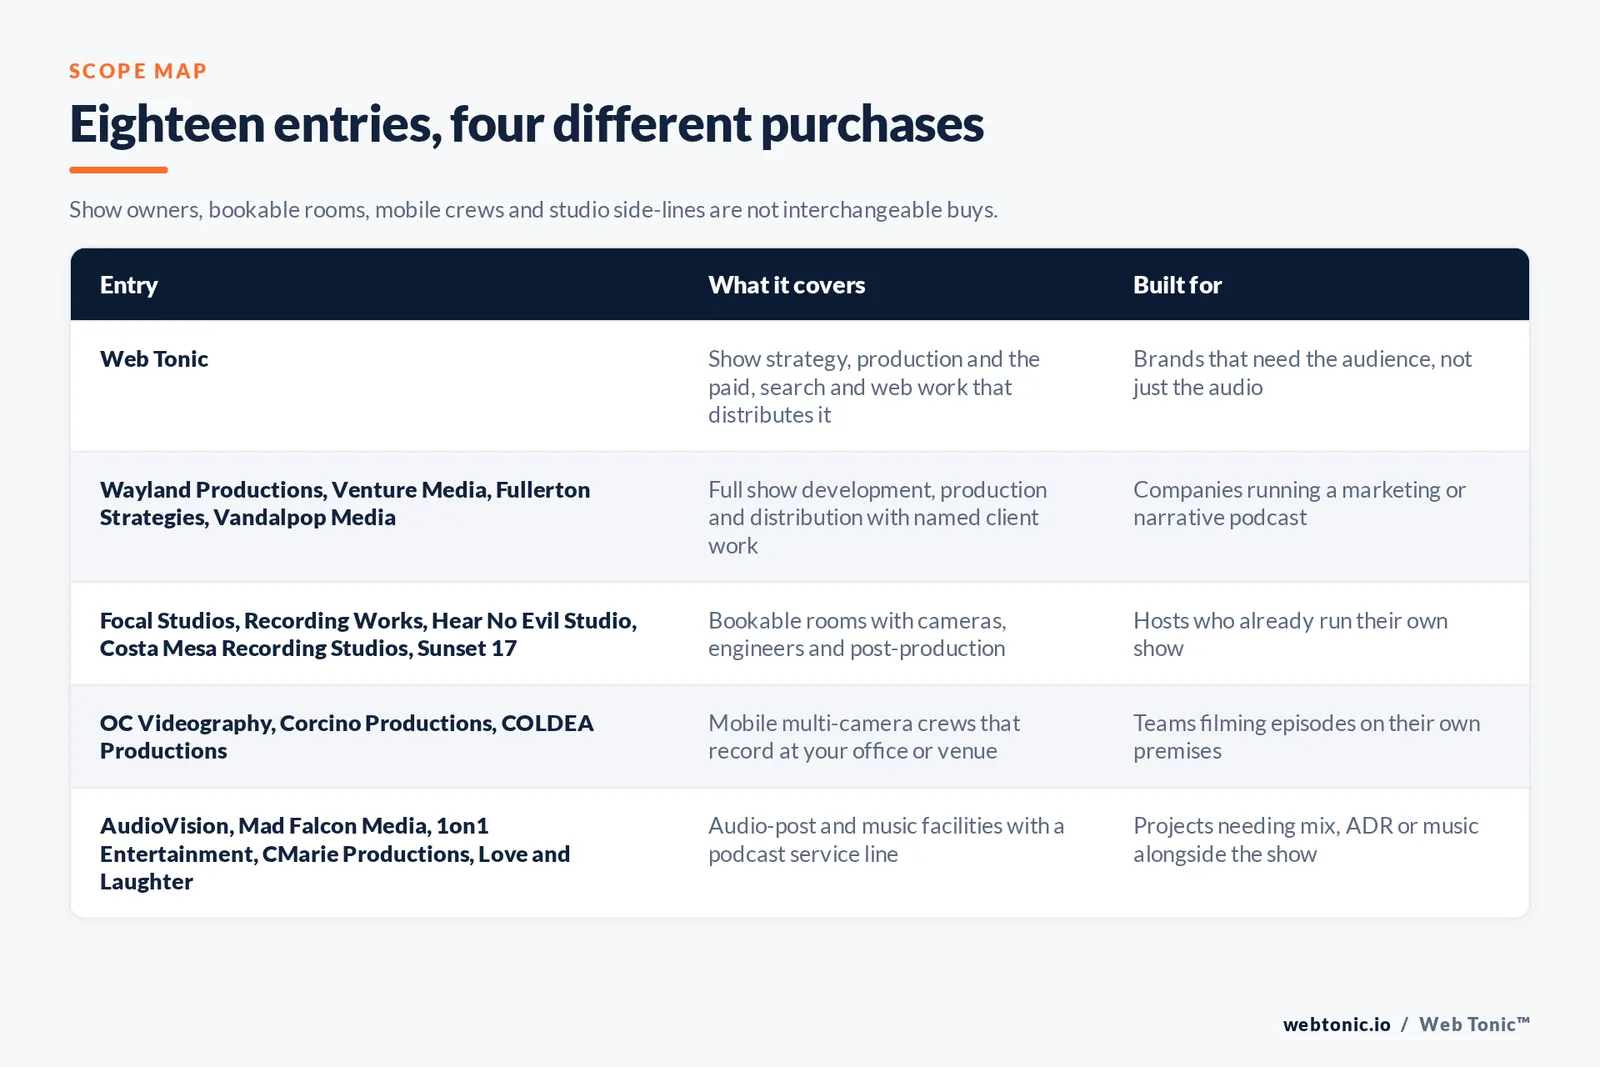Click the AudioVision, Mad Falcon Media entry cell

335,853
